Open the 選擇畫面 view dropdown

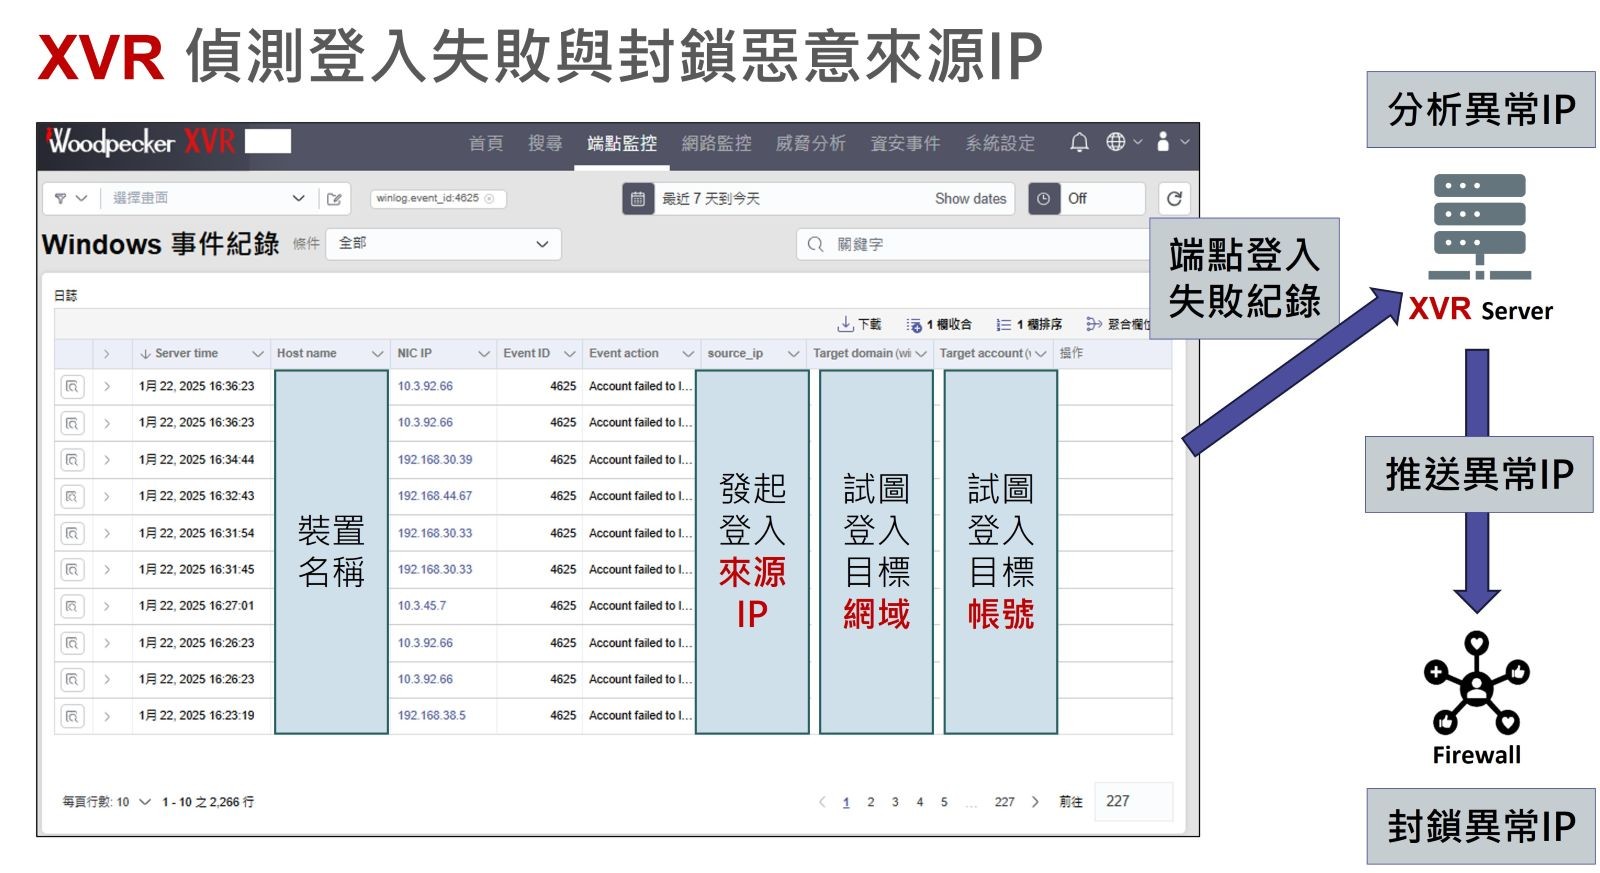pyautogui.click(x=208, y=198)
